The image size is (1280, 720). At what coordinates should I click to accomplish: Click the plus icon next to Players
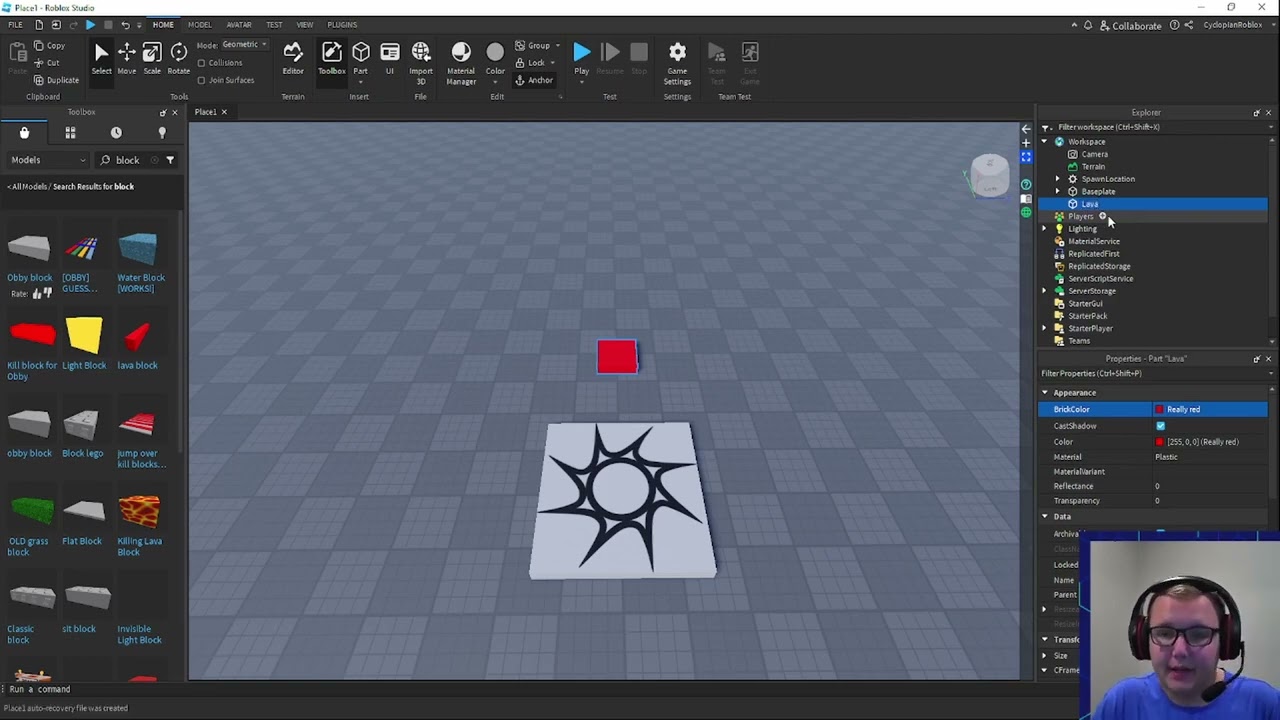[1103, 216]
